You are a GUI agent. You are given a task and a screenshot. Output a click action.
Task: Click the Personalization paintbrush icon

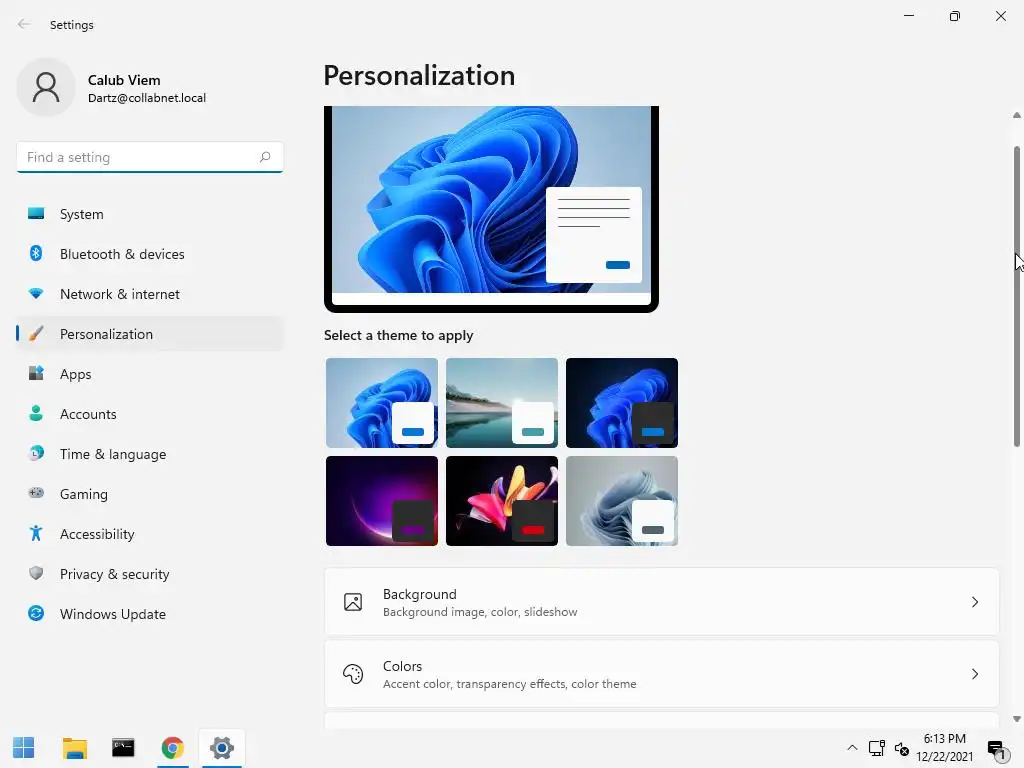point(36,334)
